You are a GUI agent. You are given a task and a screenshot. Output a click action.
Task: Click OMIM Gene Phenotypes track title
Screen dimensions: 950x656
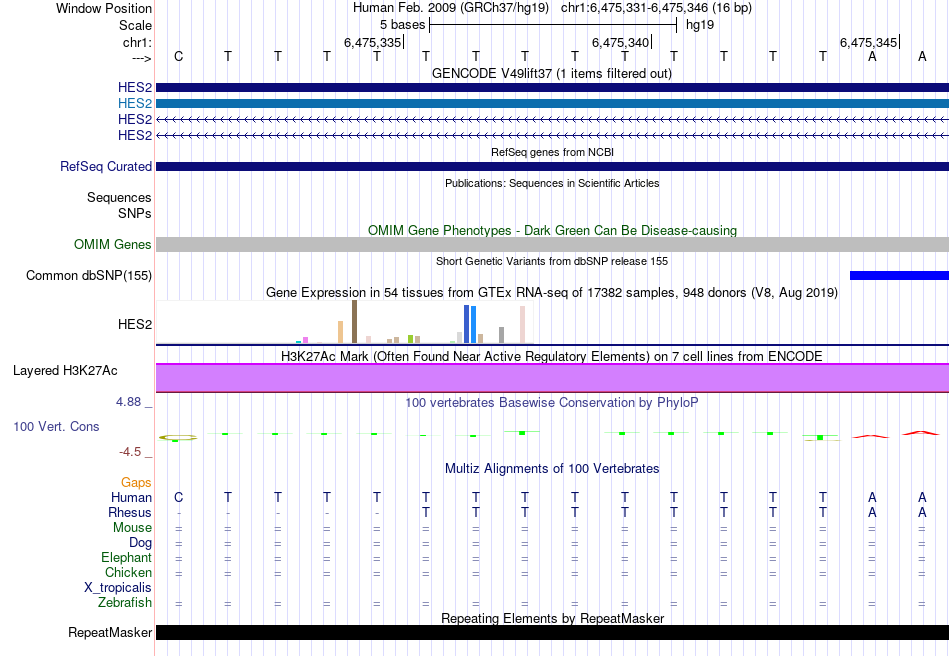pos(552,231)
